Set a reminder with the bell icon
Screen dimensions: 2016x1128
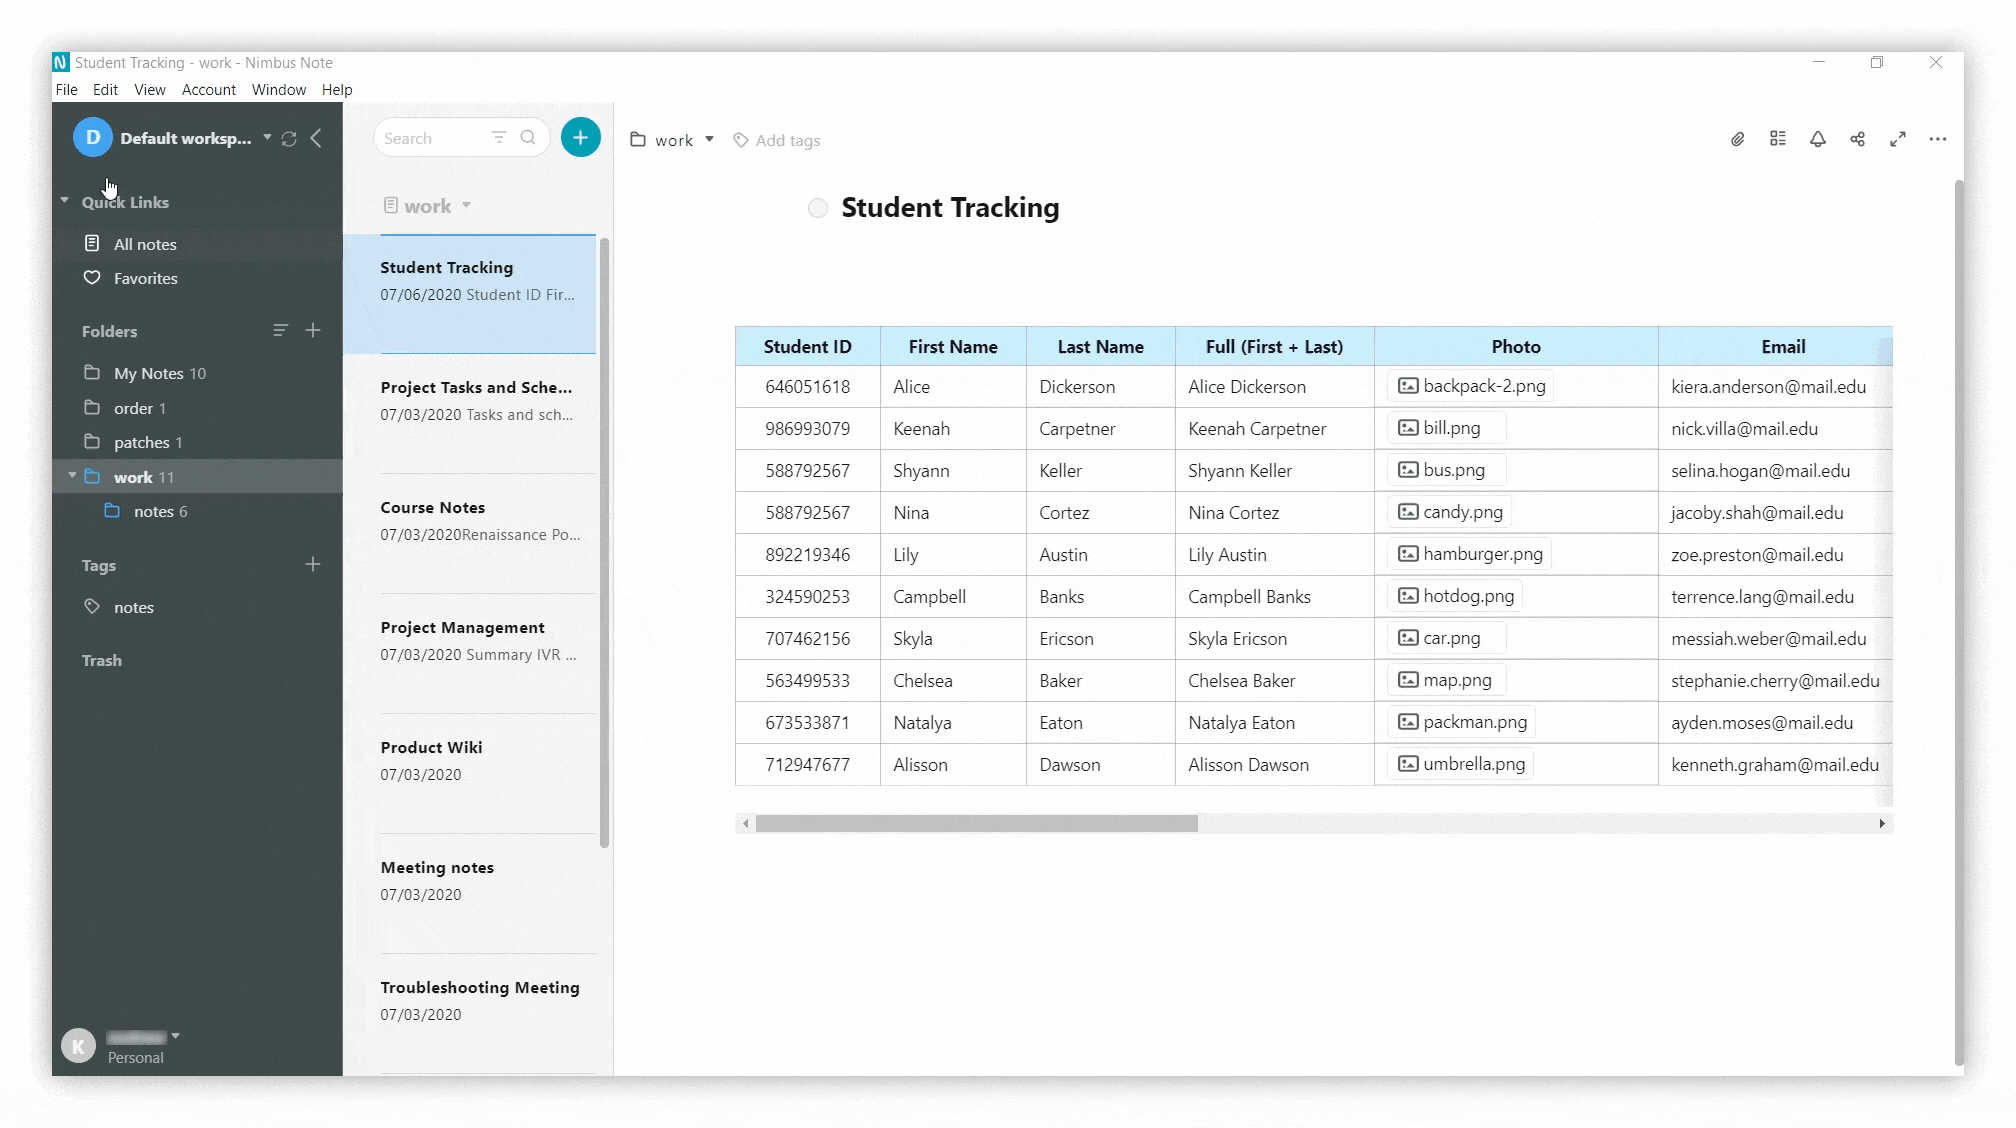1817,139
